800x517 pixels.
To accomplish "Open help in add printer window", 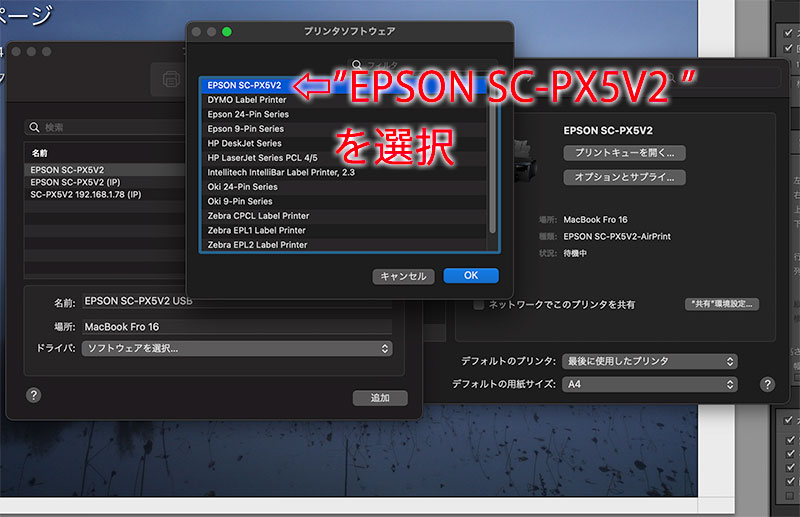I will 34,395.
